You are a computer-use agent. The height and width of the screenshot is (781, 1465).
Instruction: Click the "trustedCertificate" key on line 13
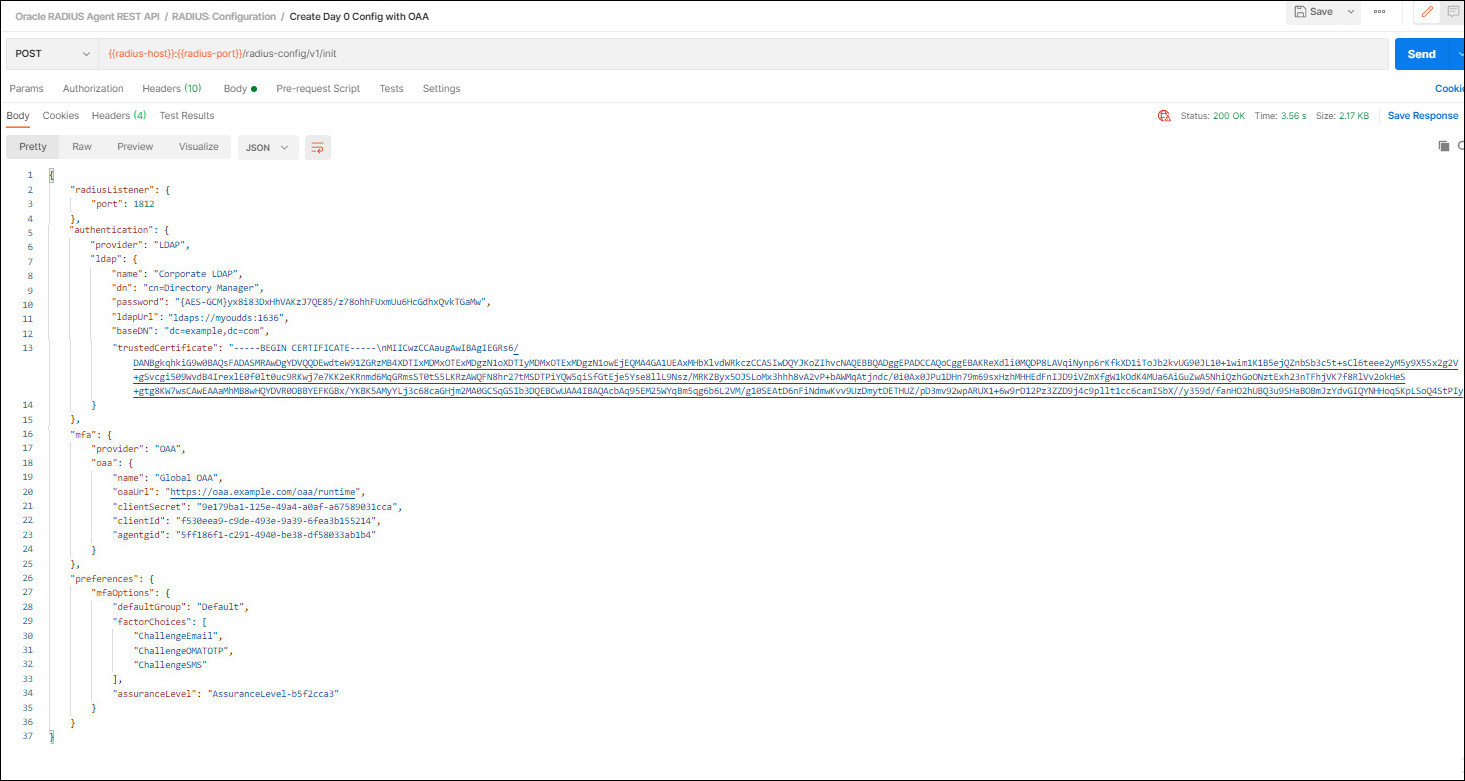pos(165,347)
